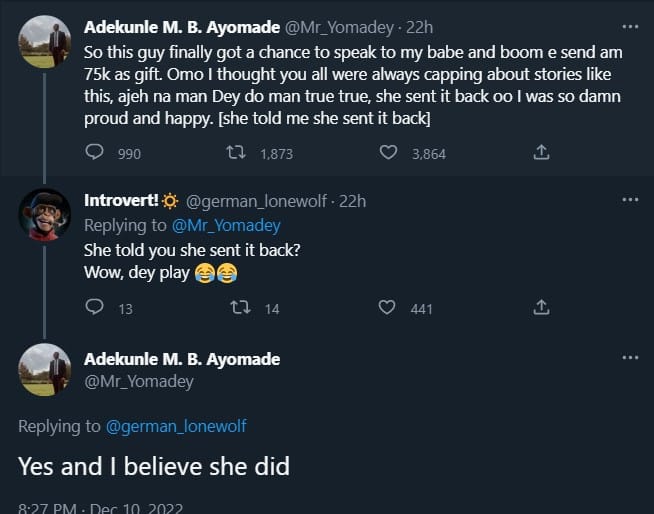This screenshot has height=514, width=654.
Task: Open more options on the first tweet
Action: click(x=629, y=26)
